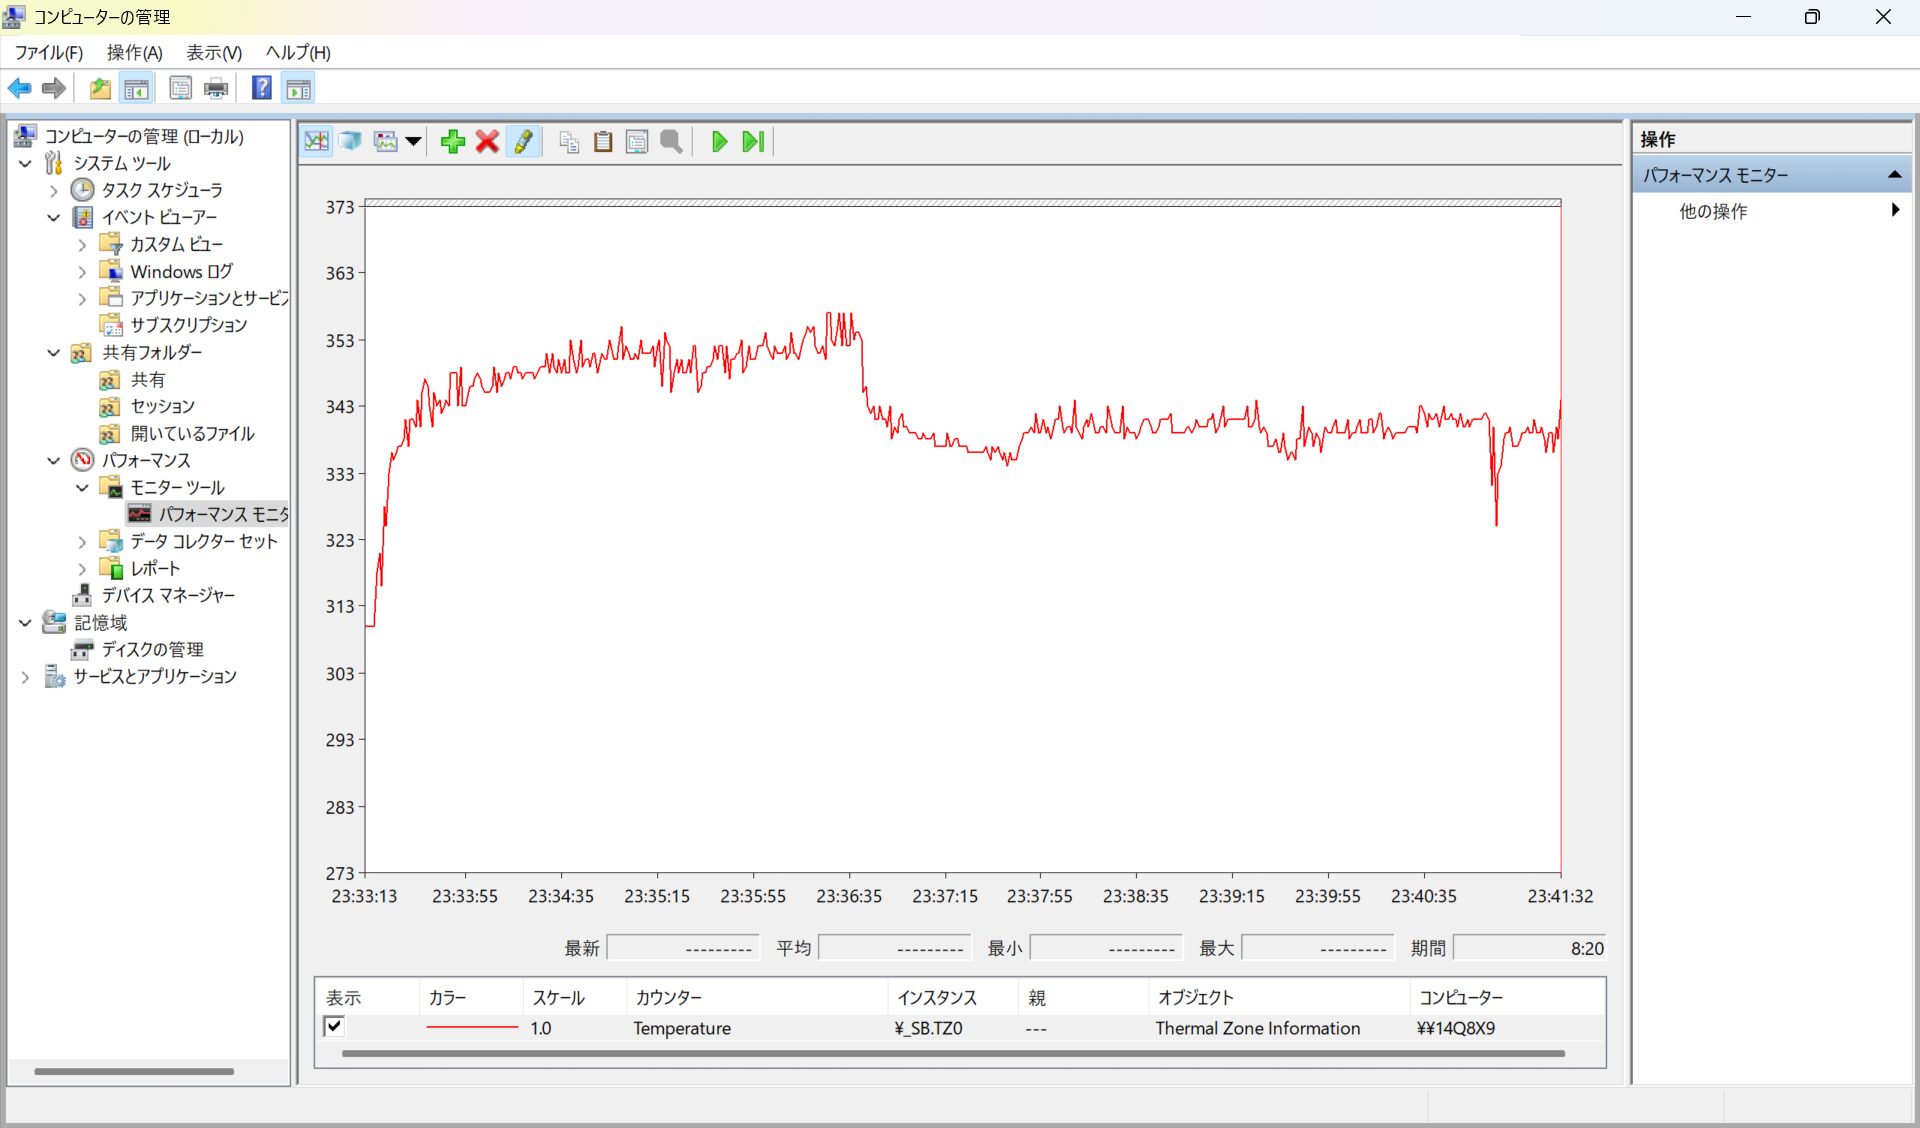
Task: Click the コンピューター column header
Action: coord(1507,998)
